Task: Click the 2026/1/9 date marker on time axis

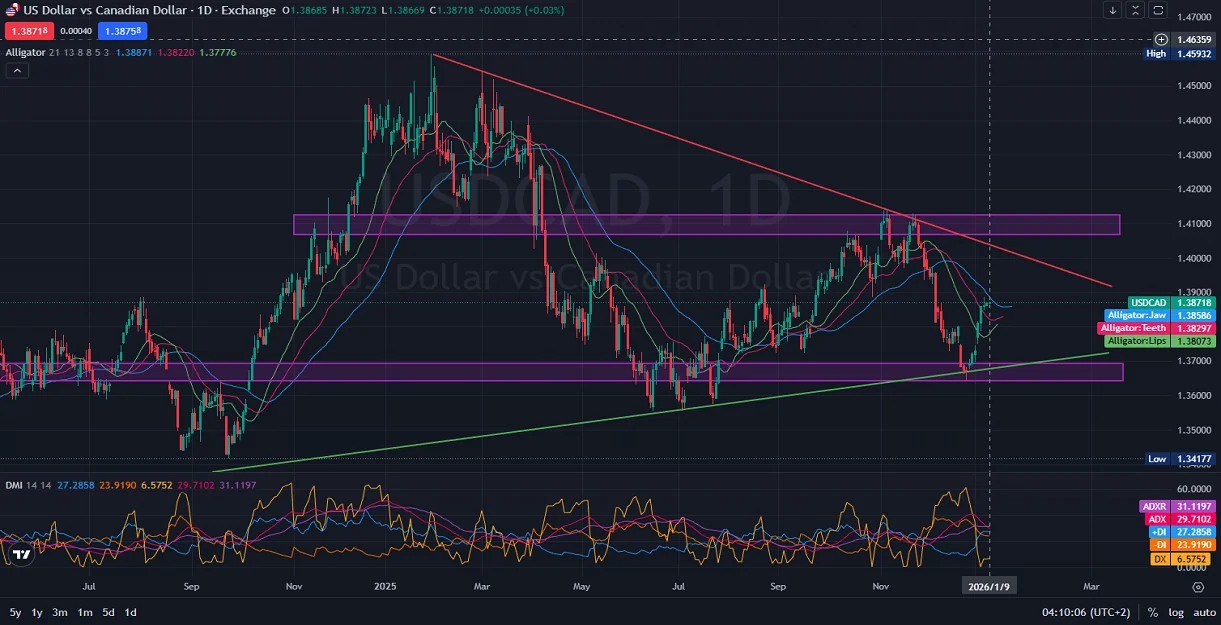Action: 989,587
